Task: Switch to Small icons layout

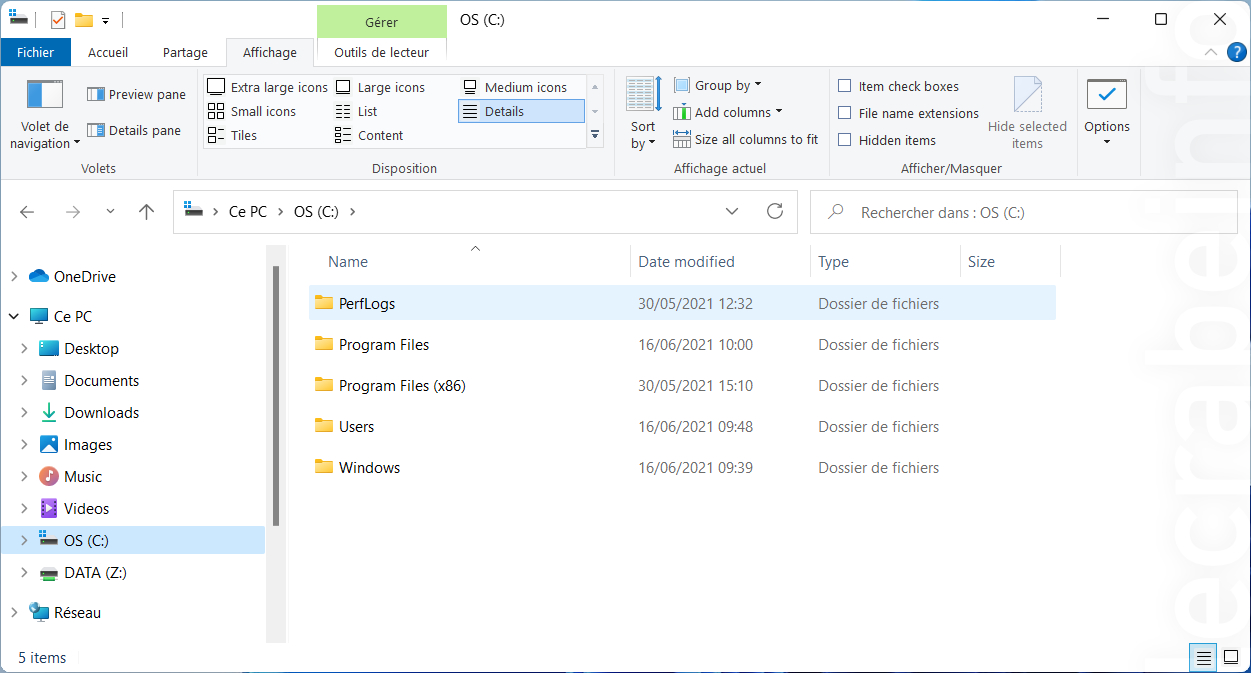Action: (252, 111)
